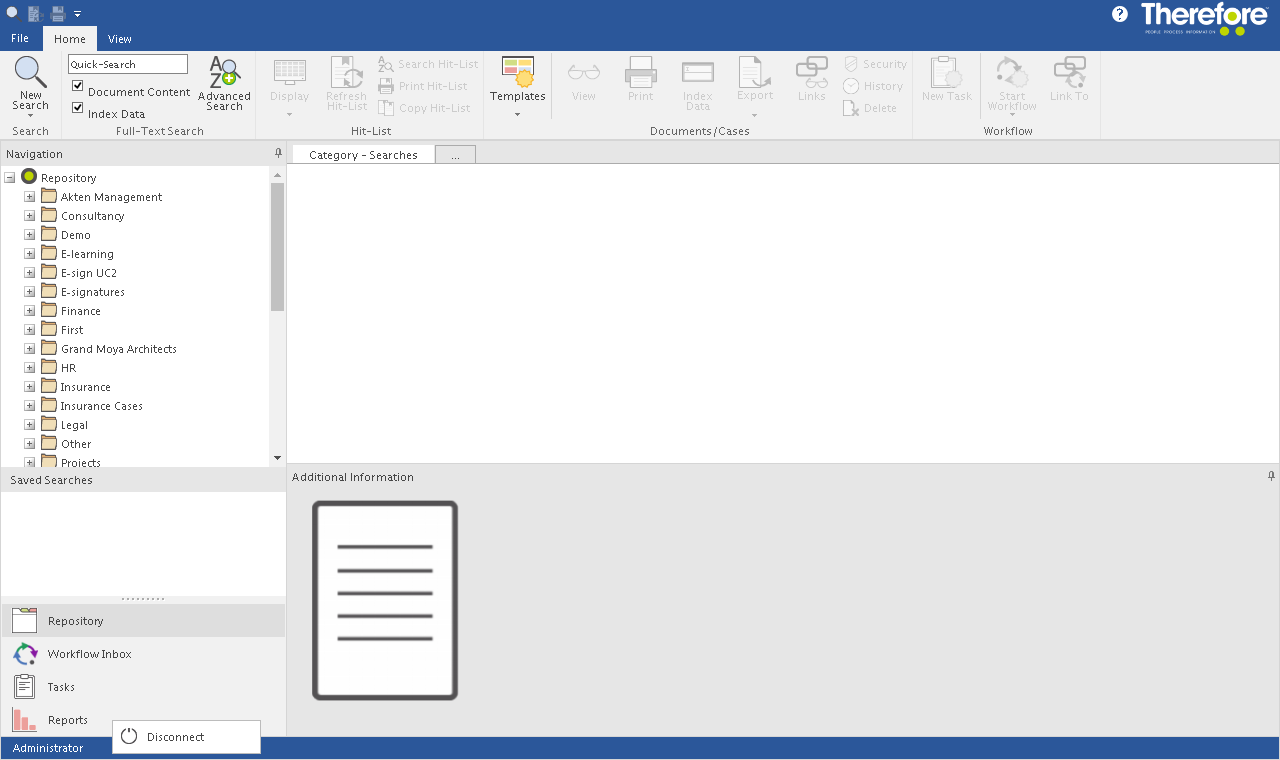Pin the Navigation panel
Image resolution: width=1280 pixels, height=760 pixels.
[278, 154]
